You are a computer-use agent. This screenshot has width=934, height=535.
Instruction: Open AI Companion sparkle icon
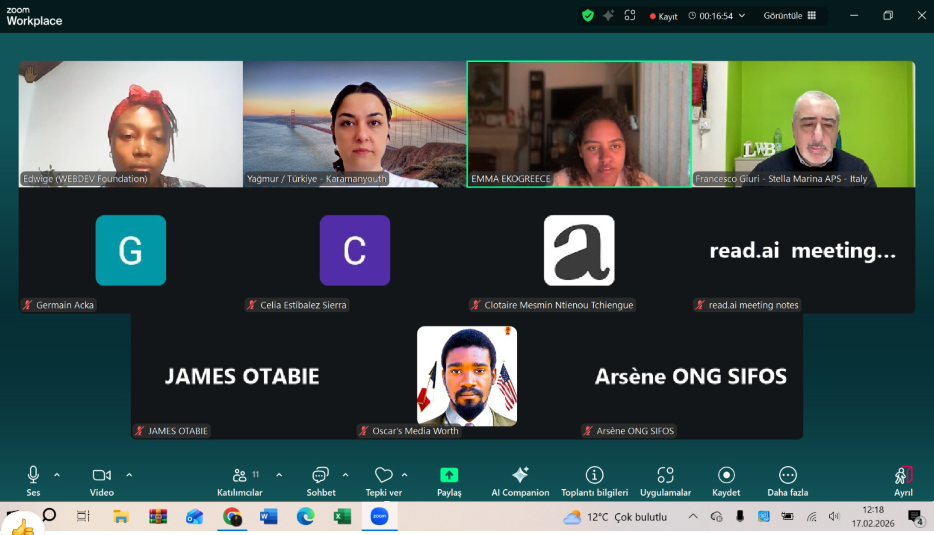520,475
